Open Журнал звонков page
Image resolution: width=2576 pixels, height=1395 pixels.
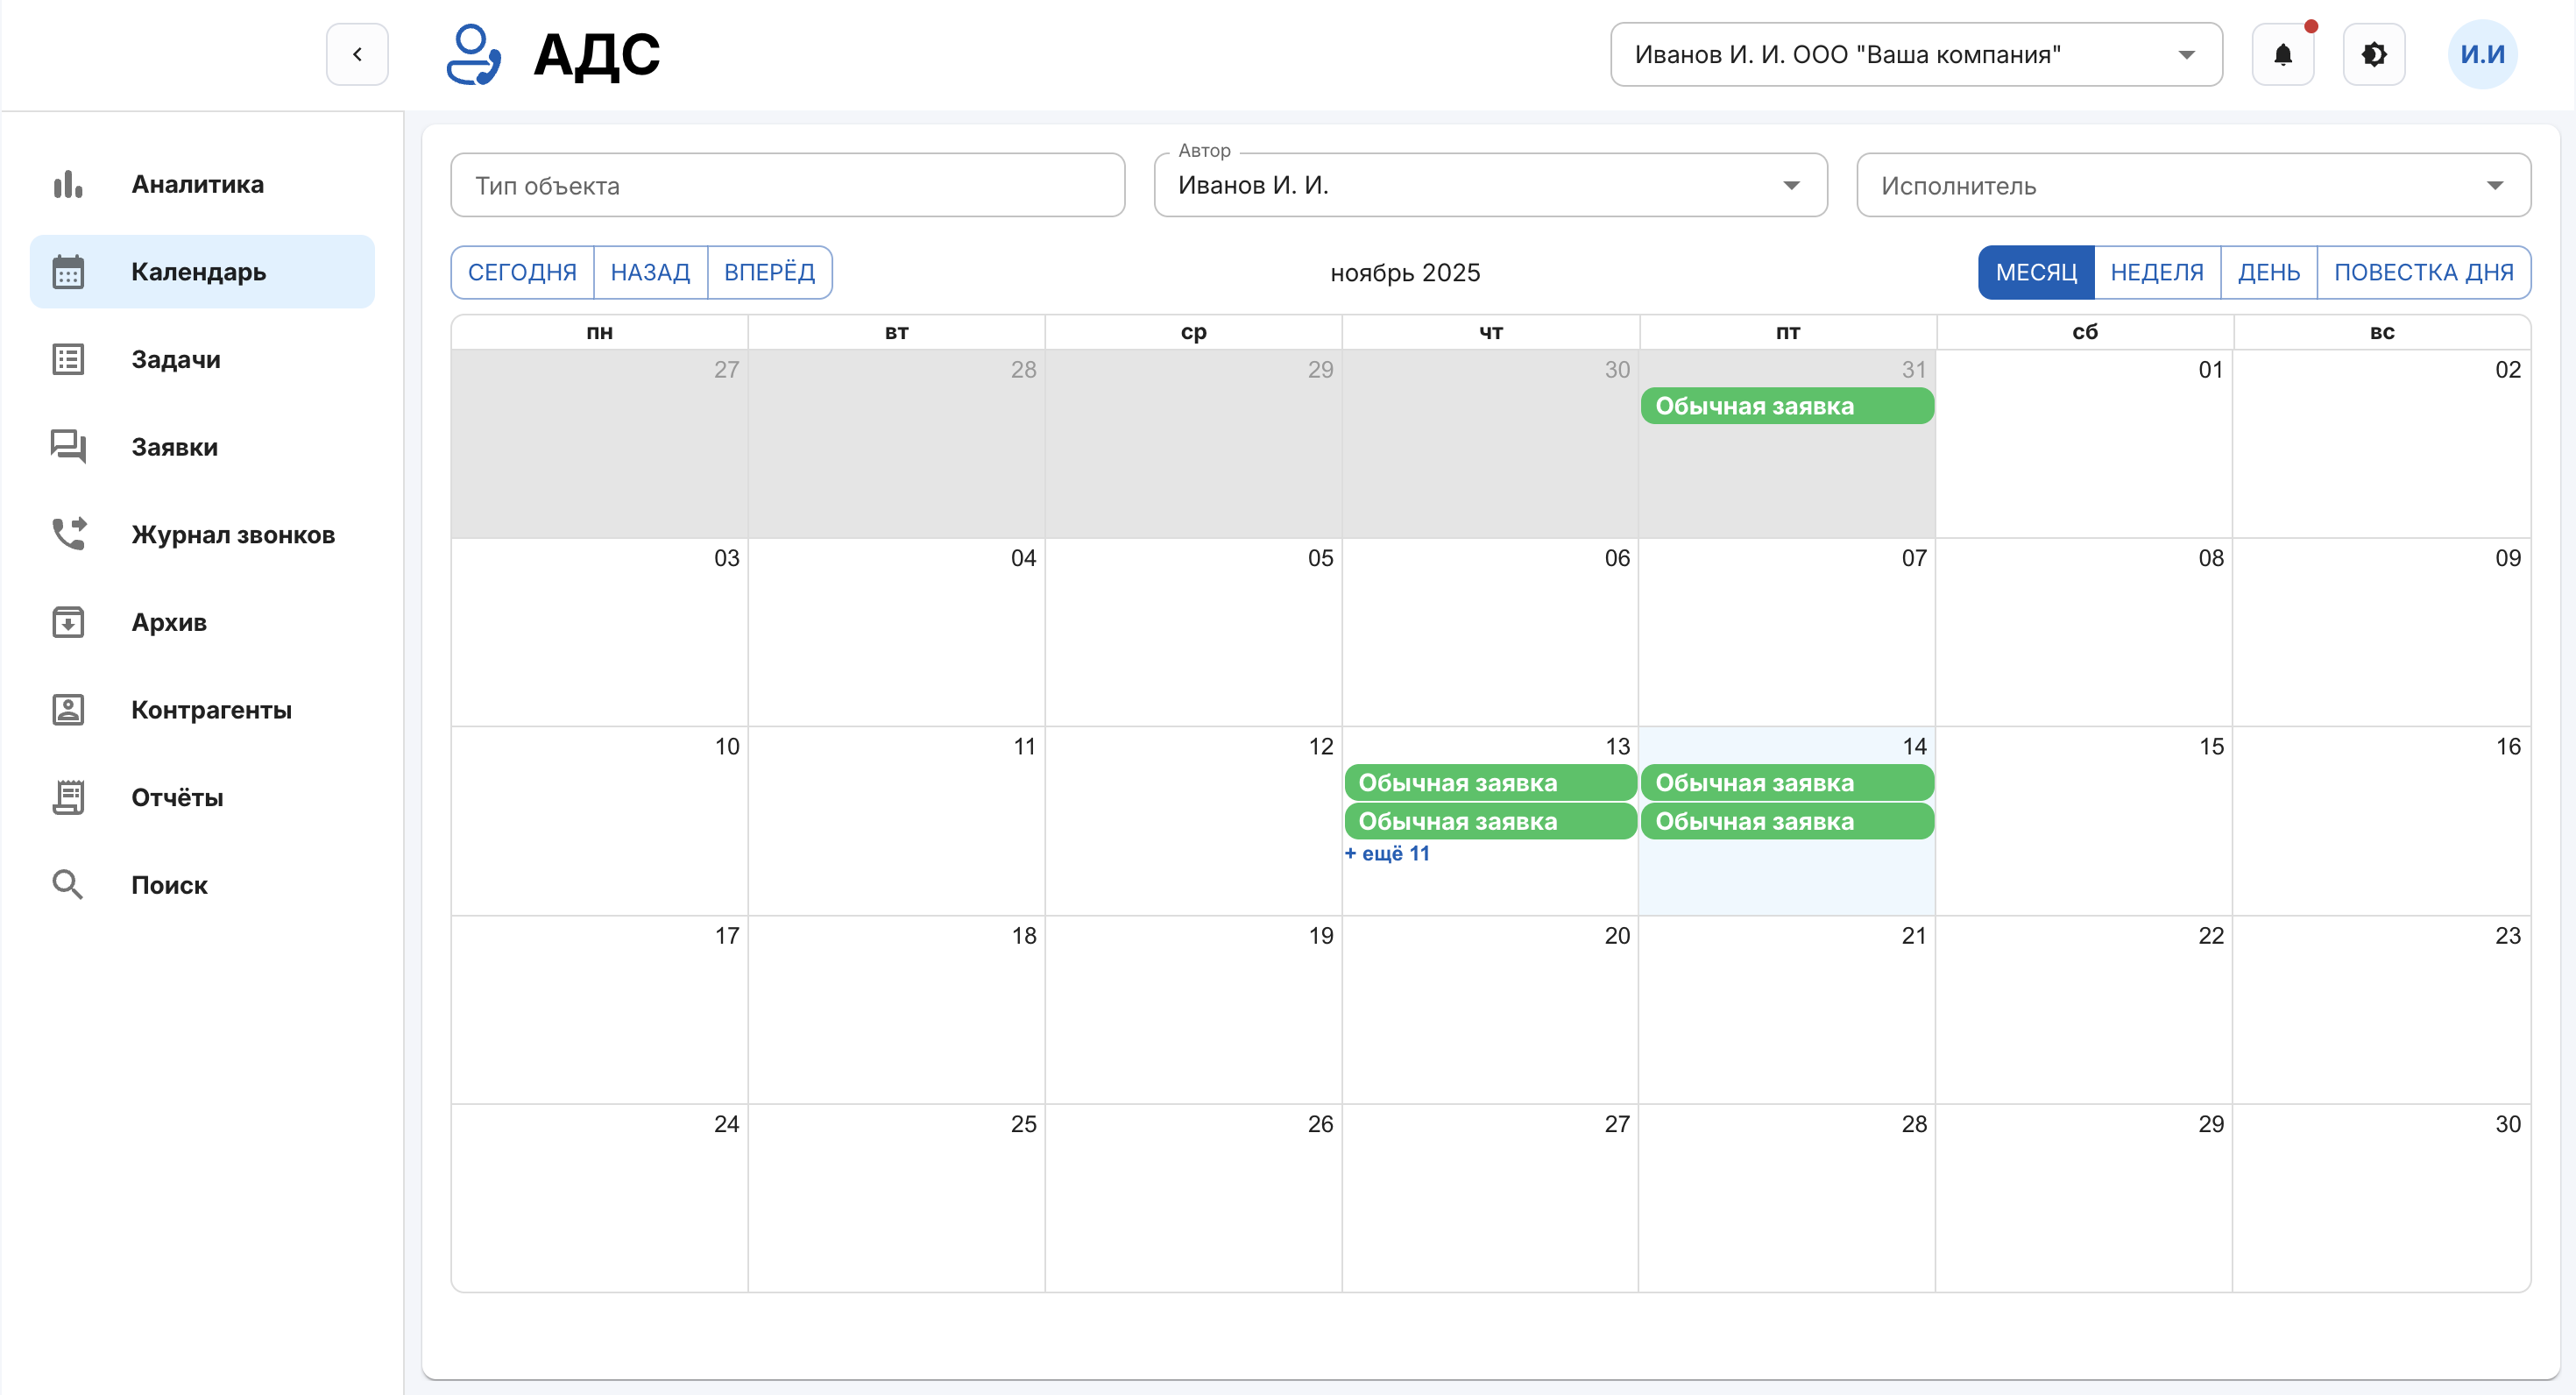202,534
